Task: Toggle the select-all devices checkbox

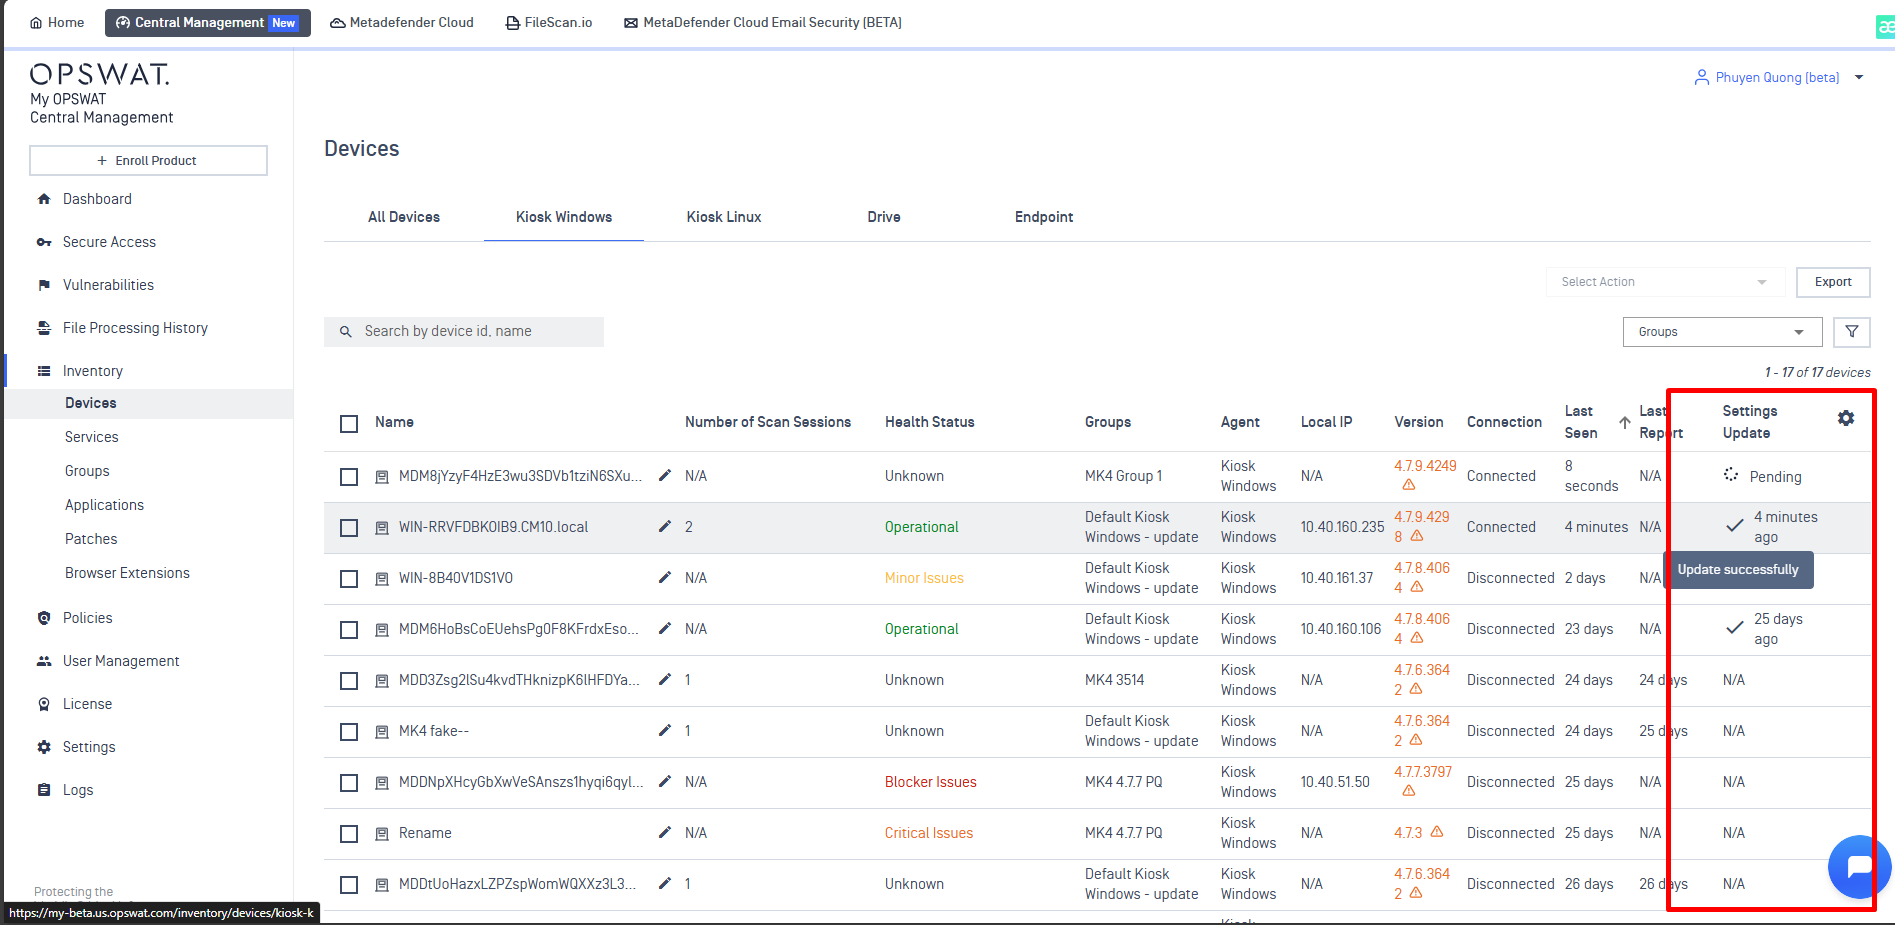Action: click(349, 424)
